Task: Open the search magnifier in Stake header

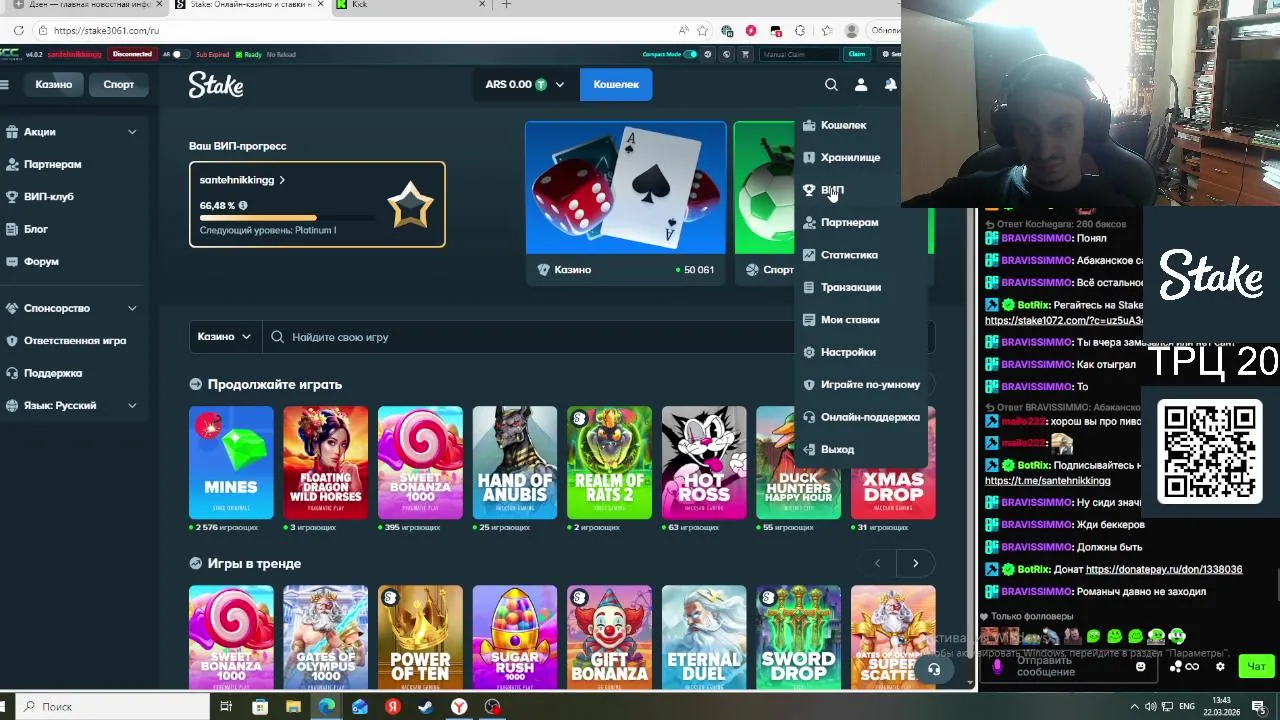Action: 831,85
